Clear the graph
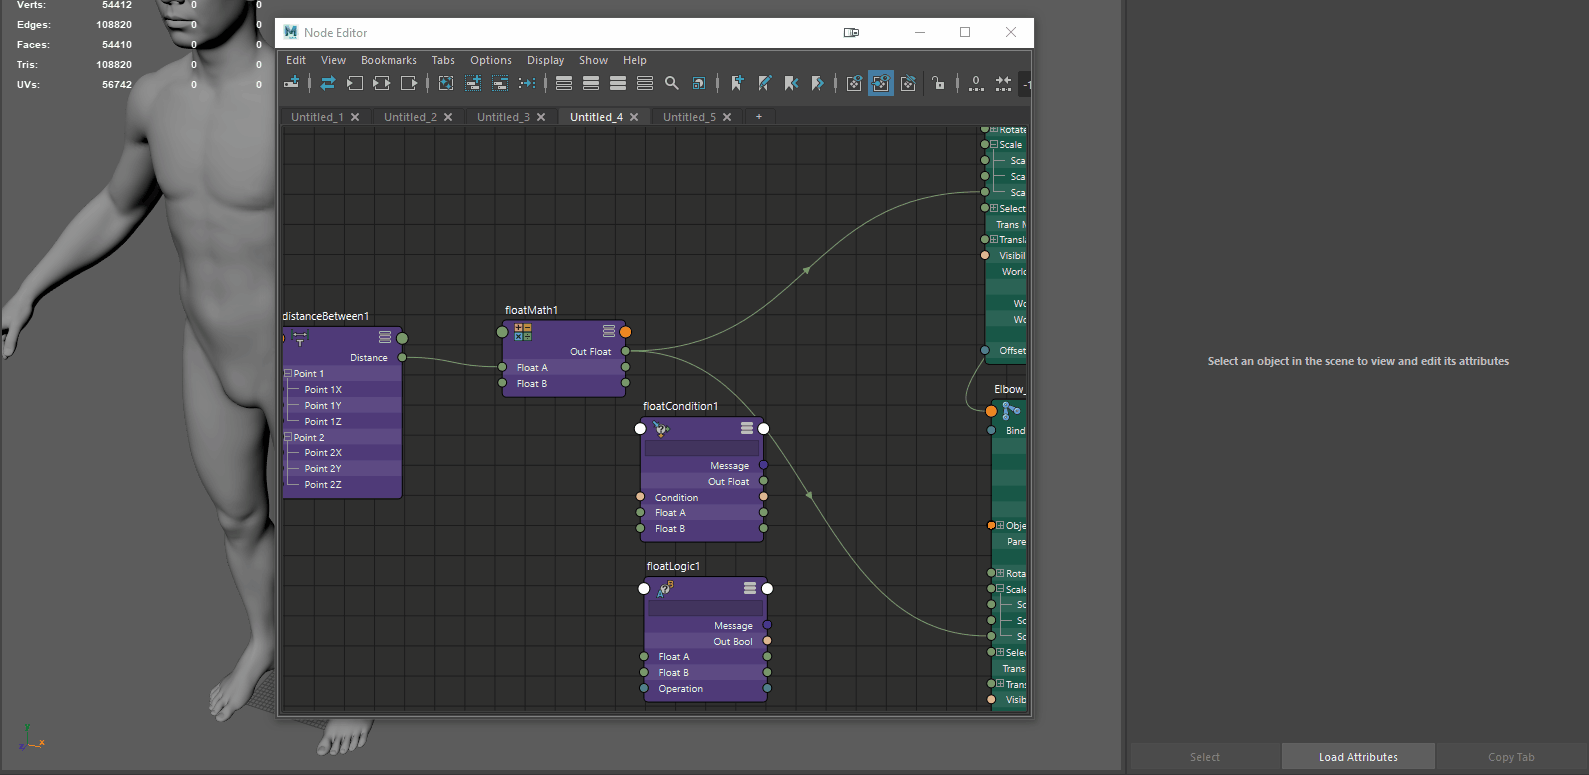This screenshot has width=1589, height=775. click(446, 83)
